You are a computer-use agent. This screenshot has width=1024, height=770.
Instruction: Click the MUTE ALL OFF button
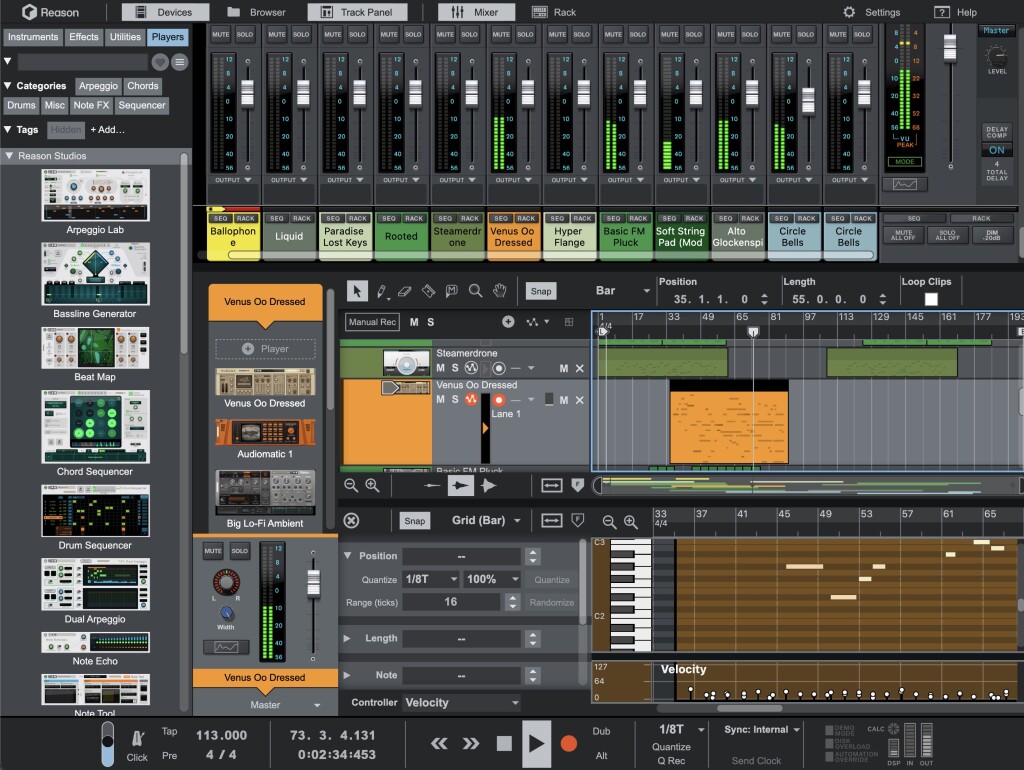pyautogui.click(x=904, y=235)
